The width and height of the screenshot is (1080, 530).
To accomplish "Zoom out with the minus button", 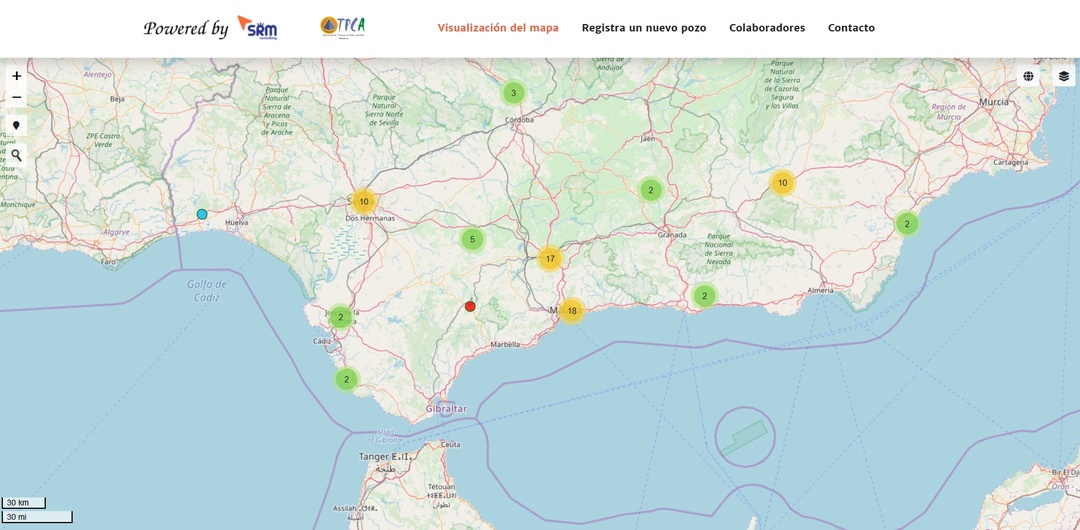I will pos(17,97).
